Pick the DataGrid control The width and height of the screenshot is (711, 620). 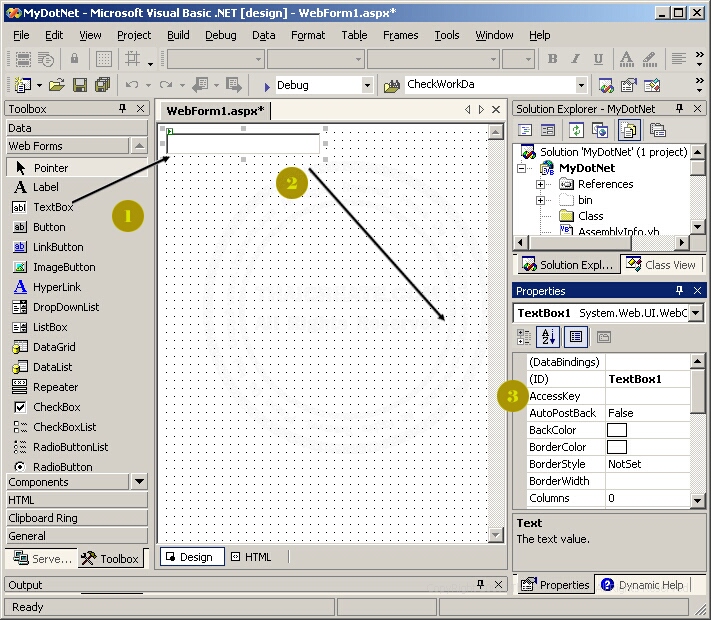(54, 347)
